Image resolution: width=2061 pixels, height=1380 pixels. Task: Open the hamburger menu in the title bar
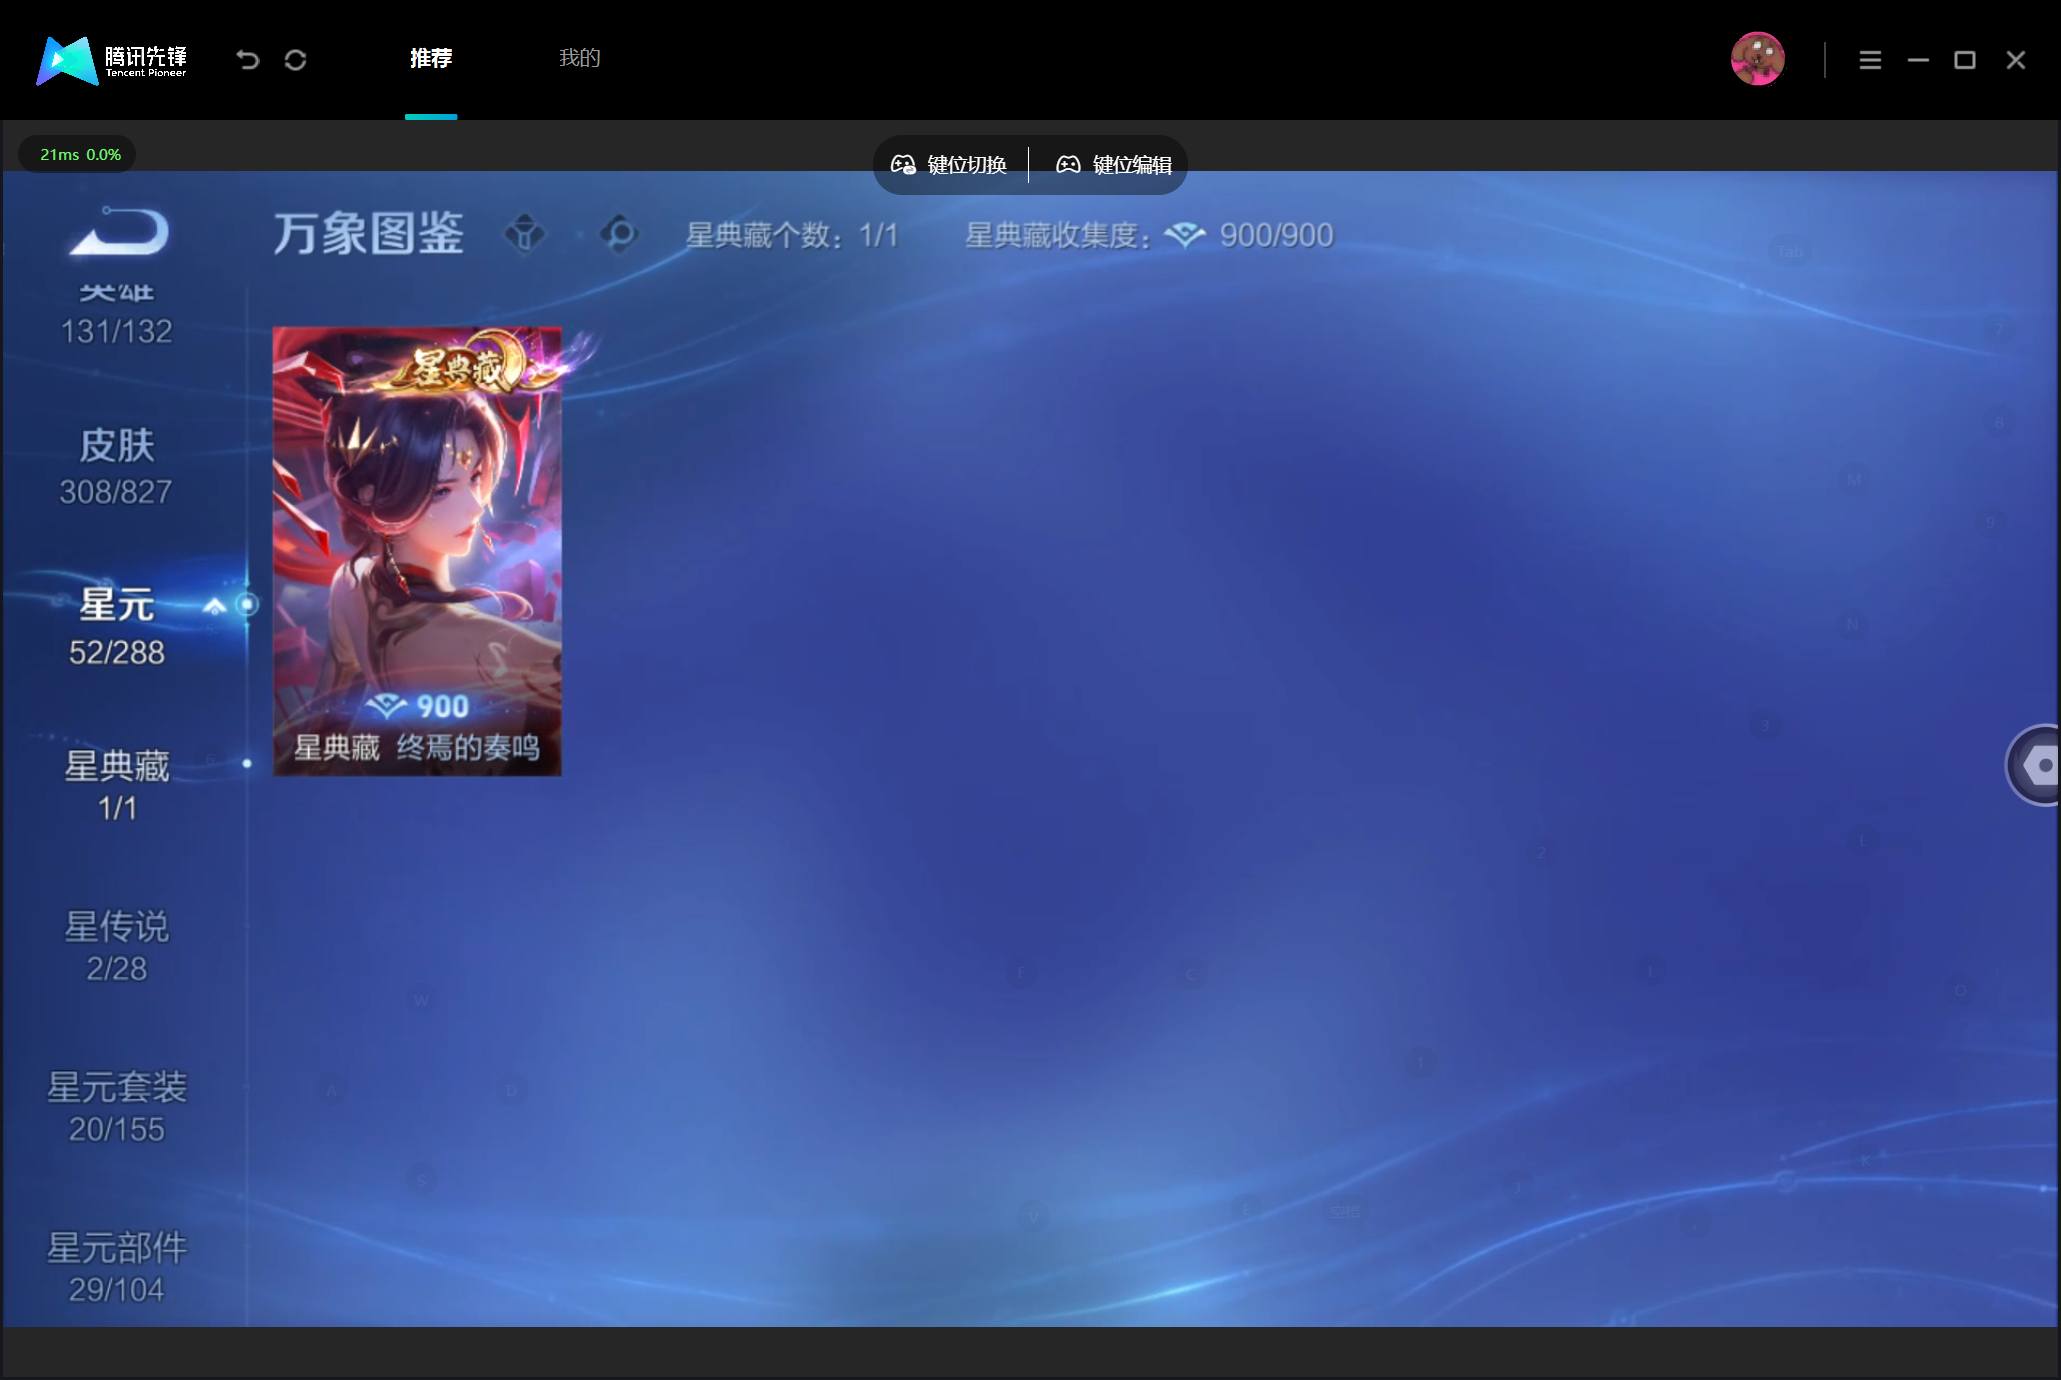pos(1870,60)
